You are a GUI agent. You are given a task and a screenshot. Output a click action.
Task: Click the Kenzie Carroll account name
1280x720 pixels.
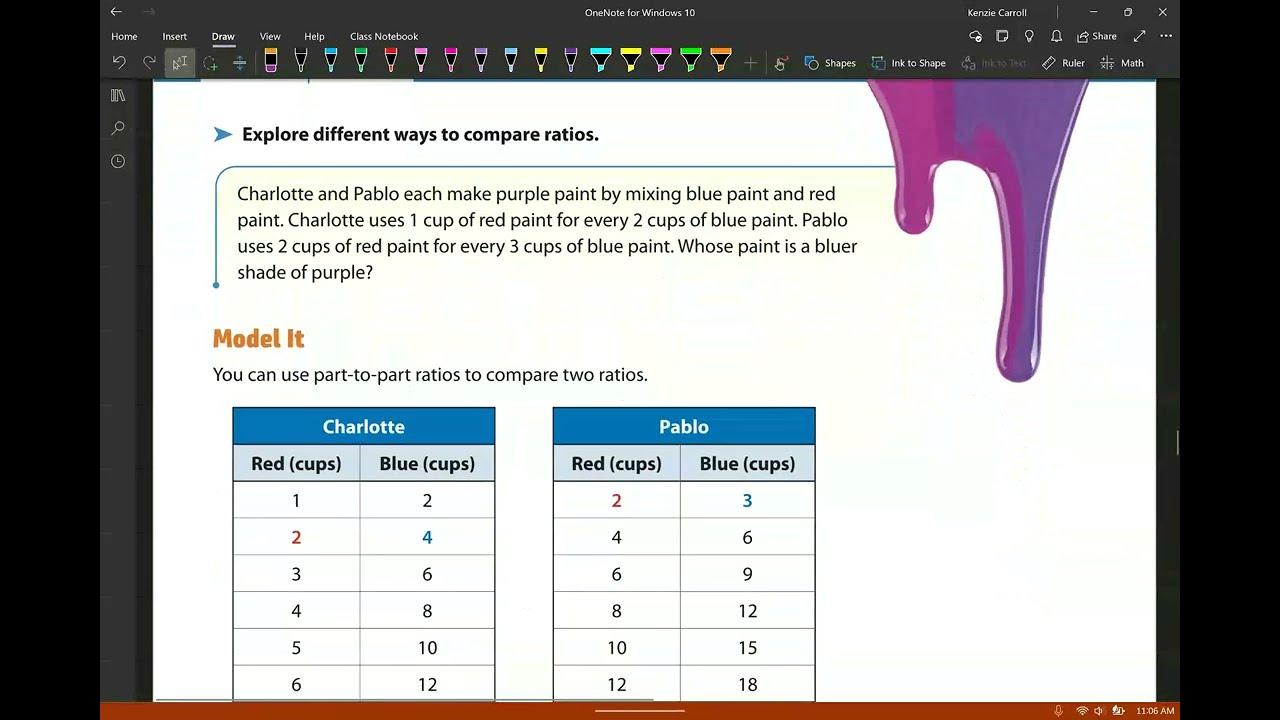(997, 13)
